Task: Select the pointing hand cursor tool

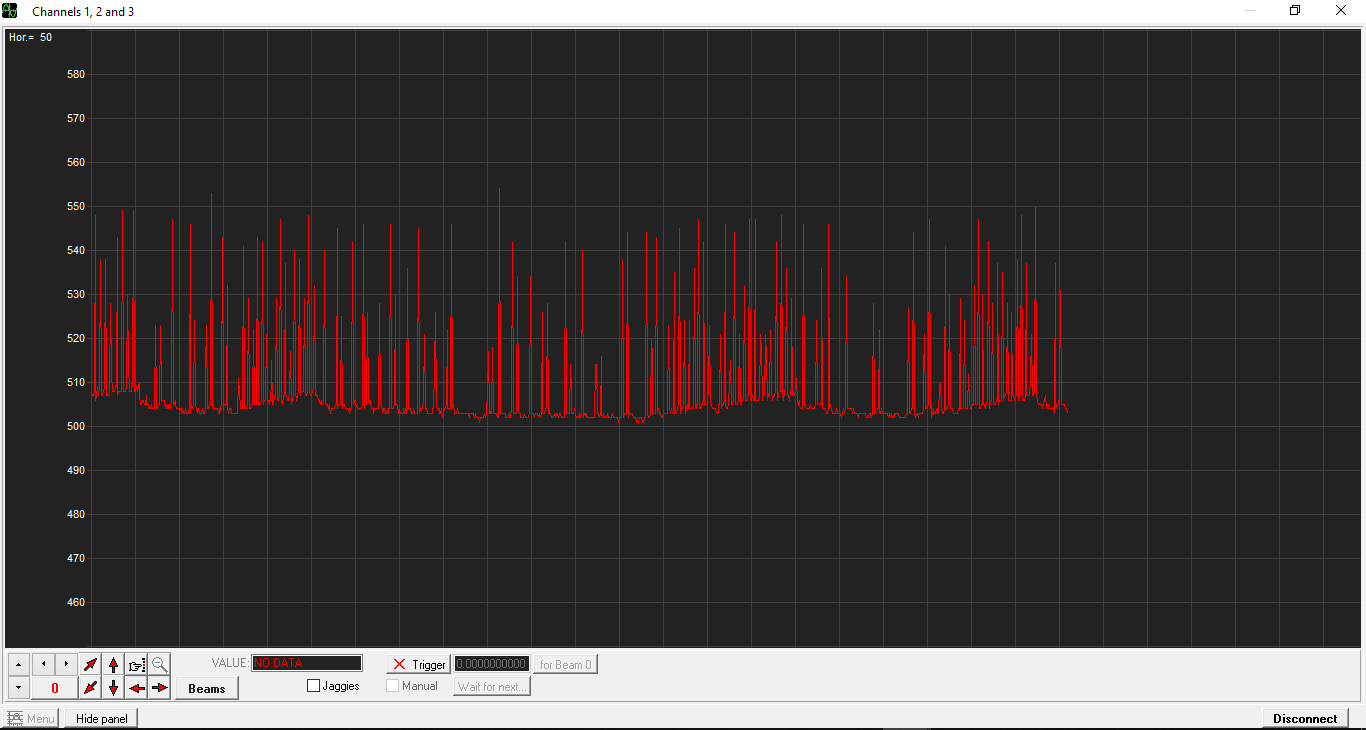Action: coord(137,664)
